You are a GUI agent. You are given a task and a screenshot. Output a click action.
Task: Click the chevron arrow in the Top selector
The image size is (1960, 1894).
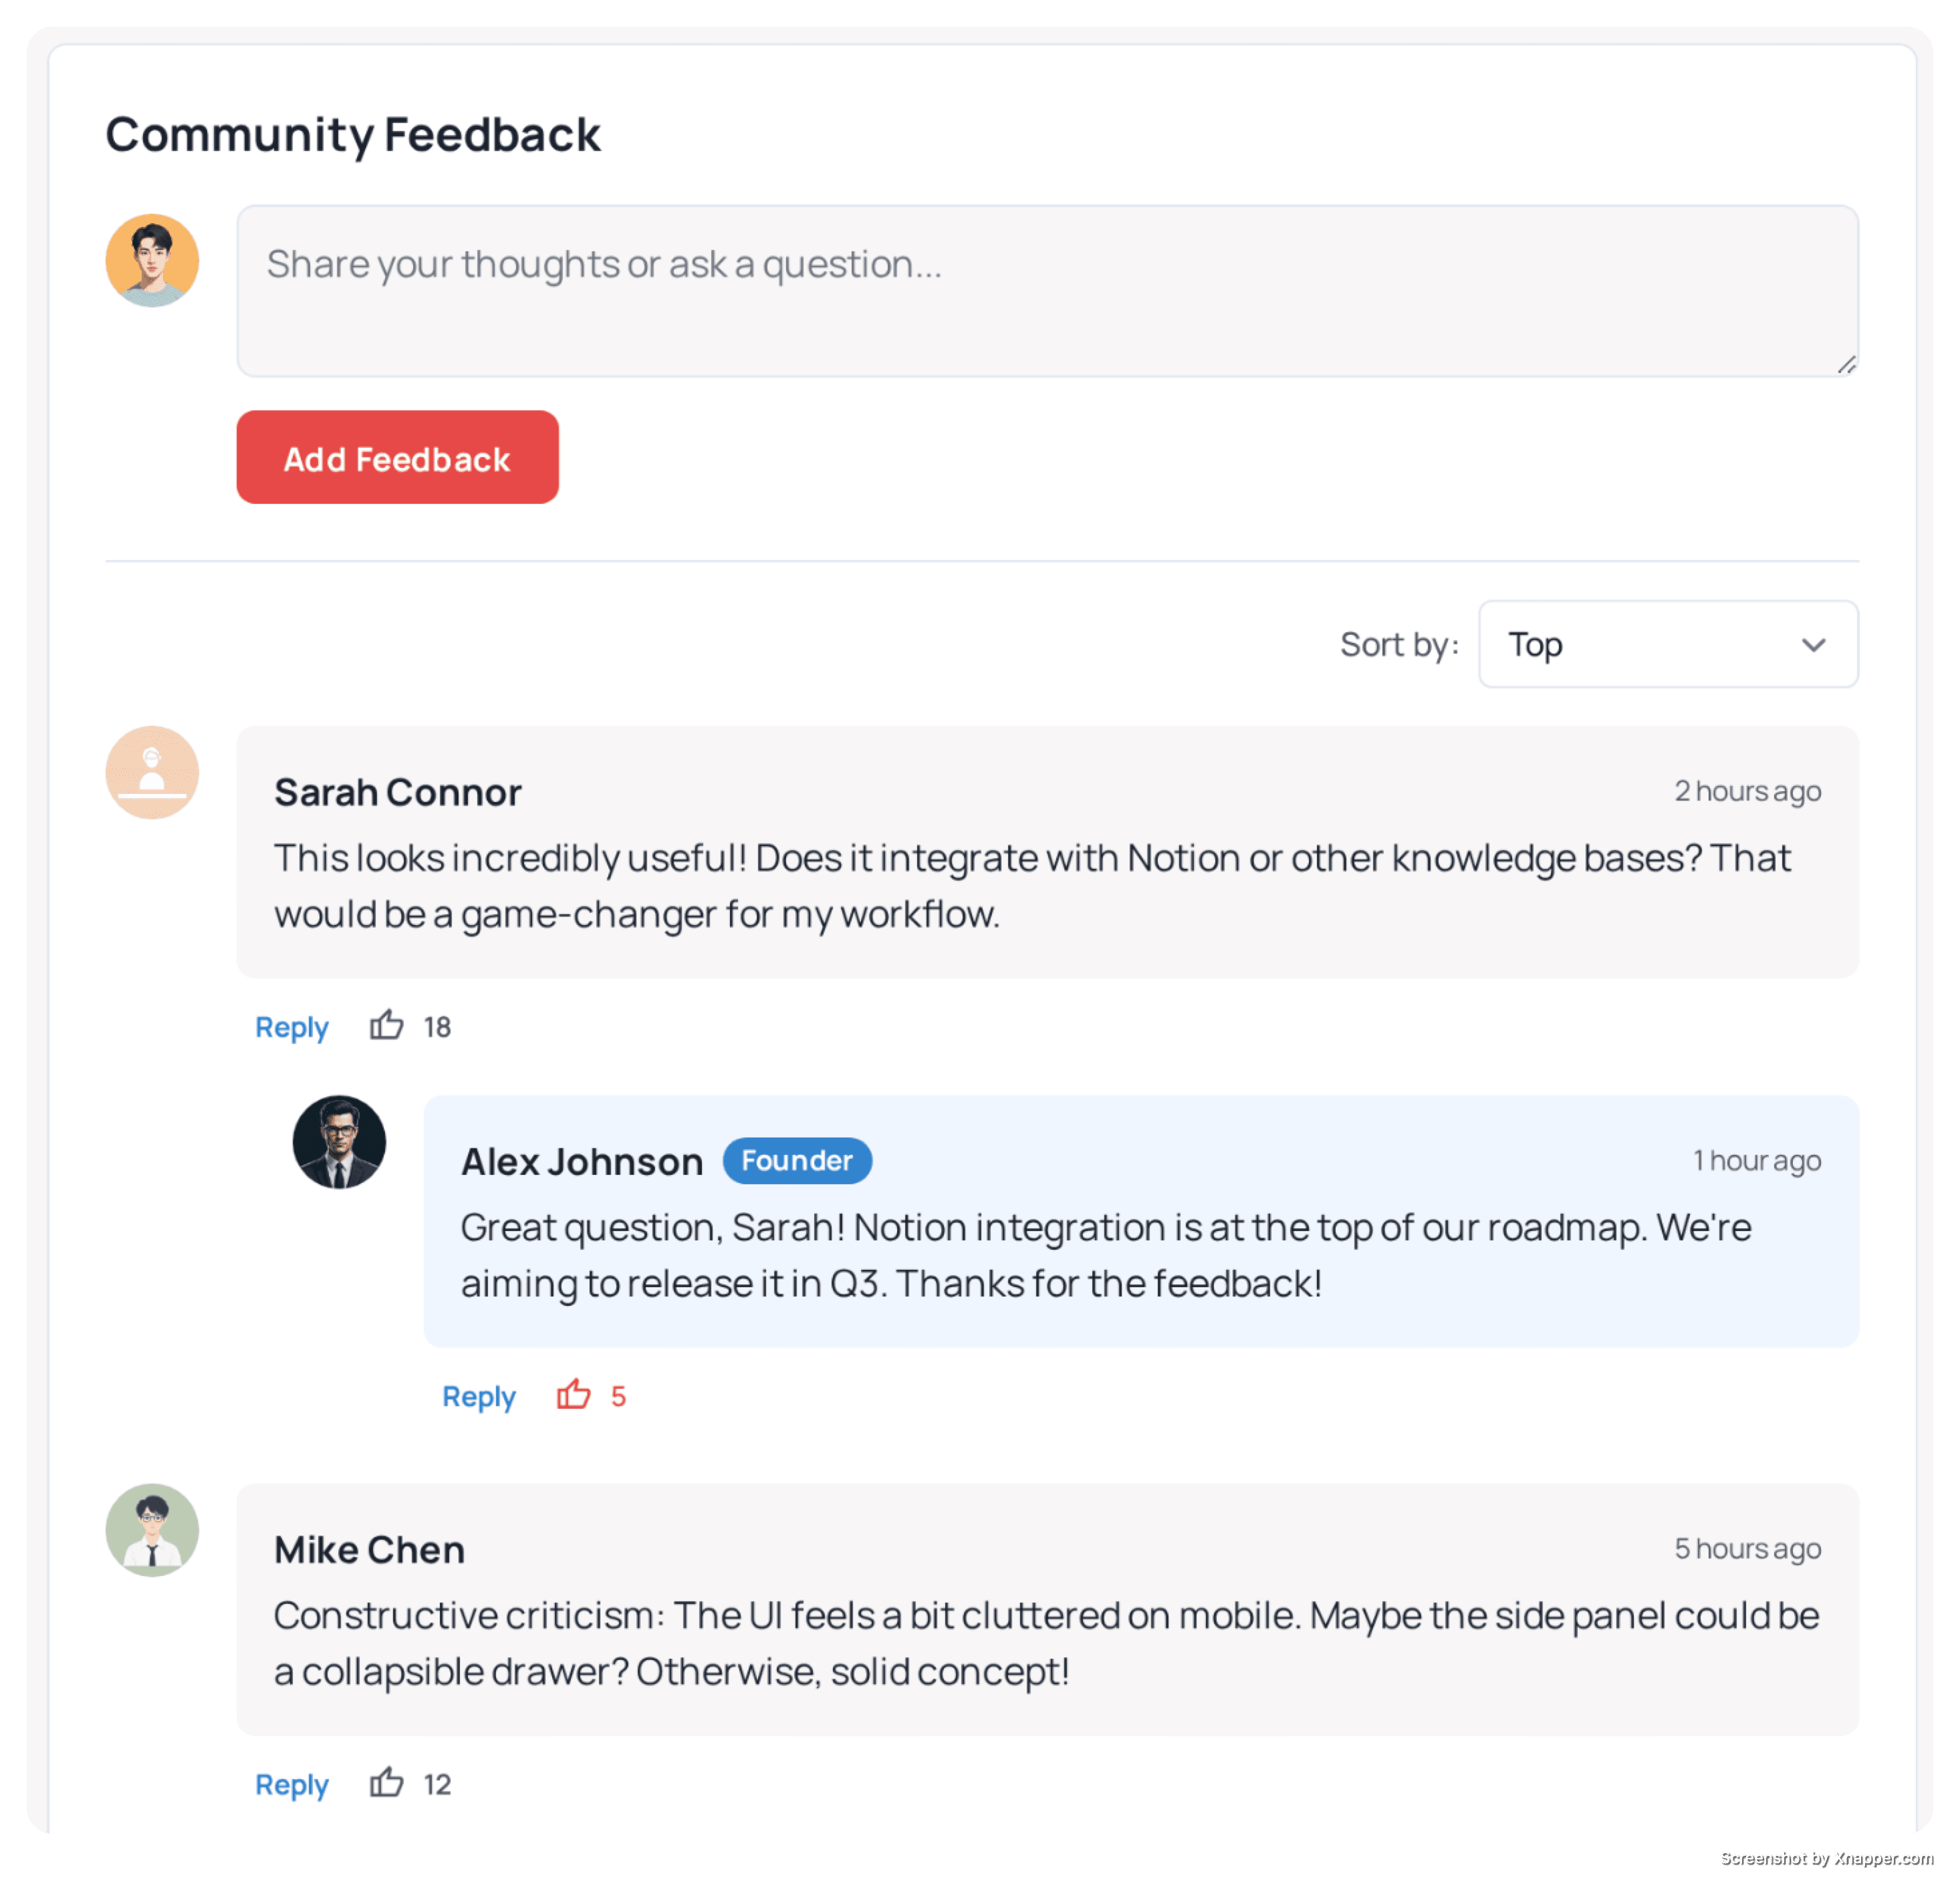tap(1815, 645)
